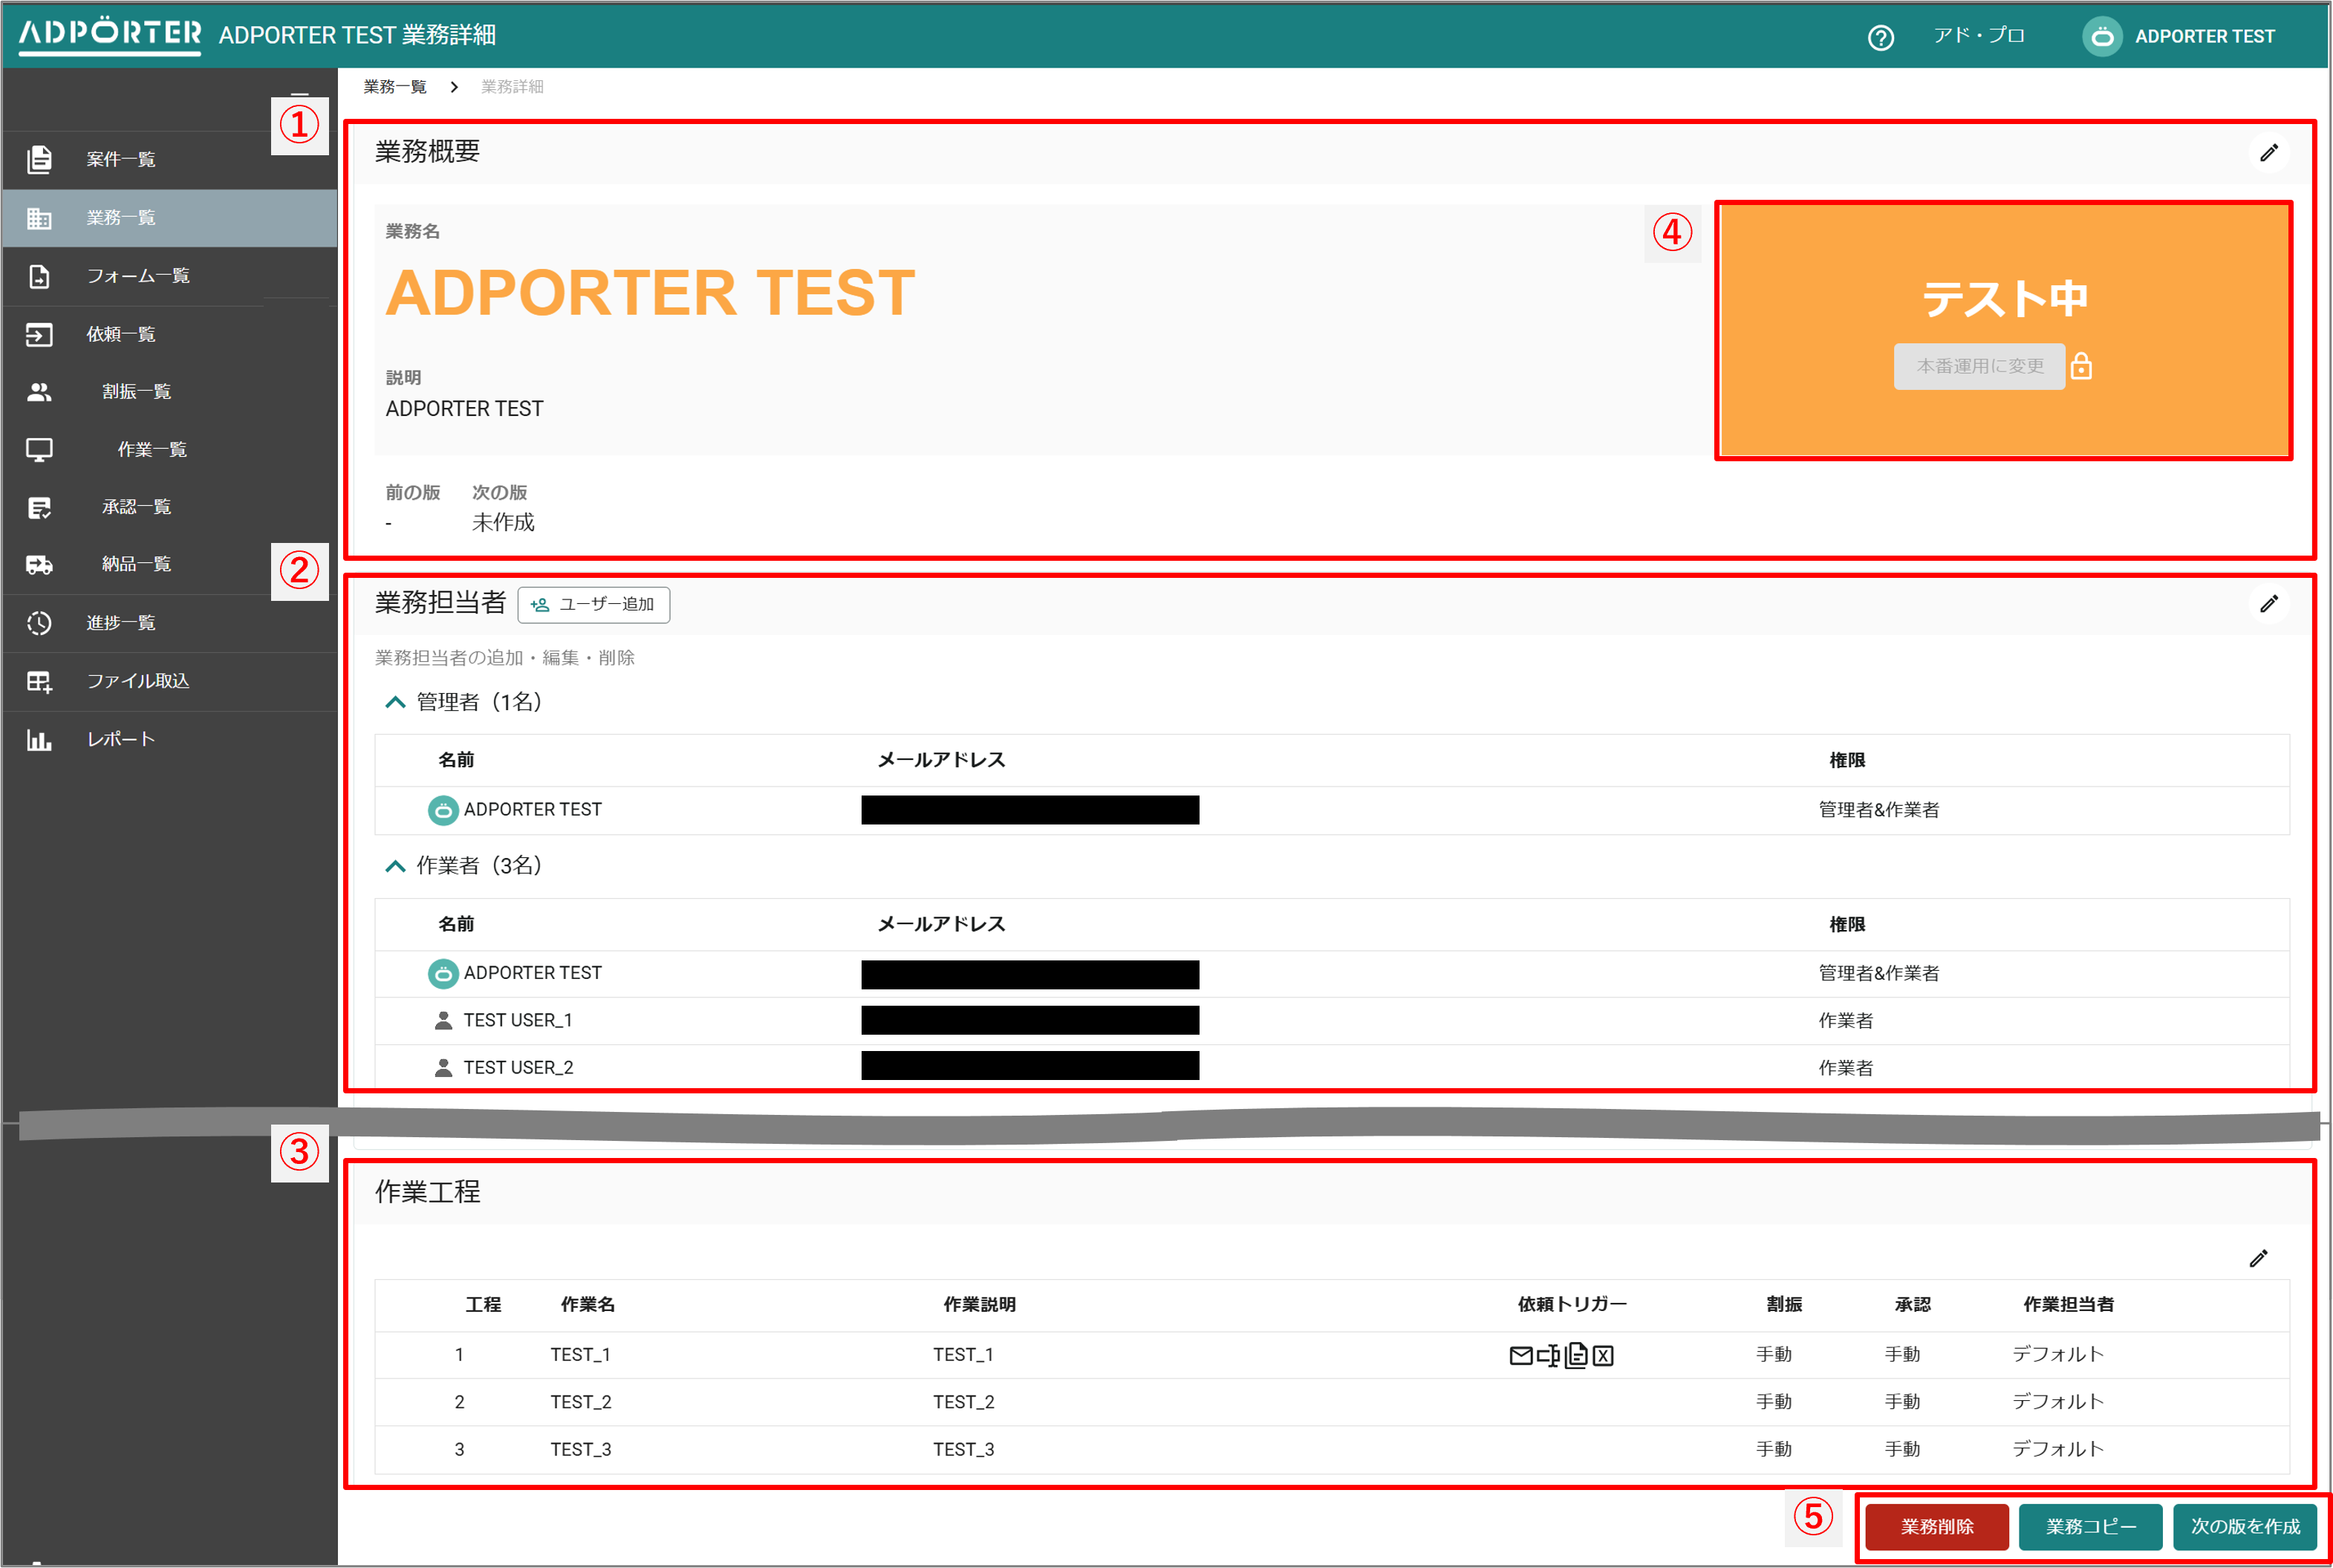2333x1568 pixels.
Task: Go to 業務一覧 via the breadcrumb link
Action: click(394, 87)
